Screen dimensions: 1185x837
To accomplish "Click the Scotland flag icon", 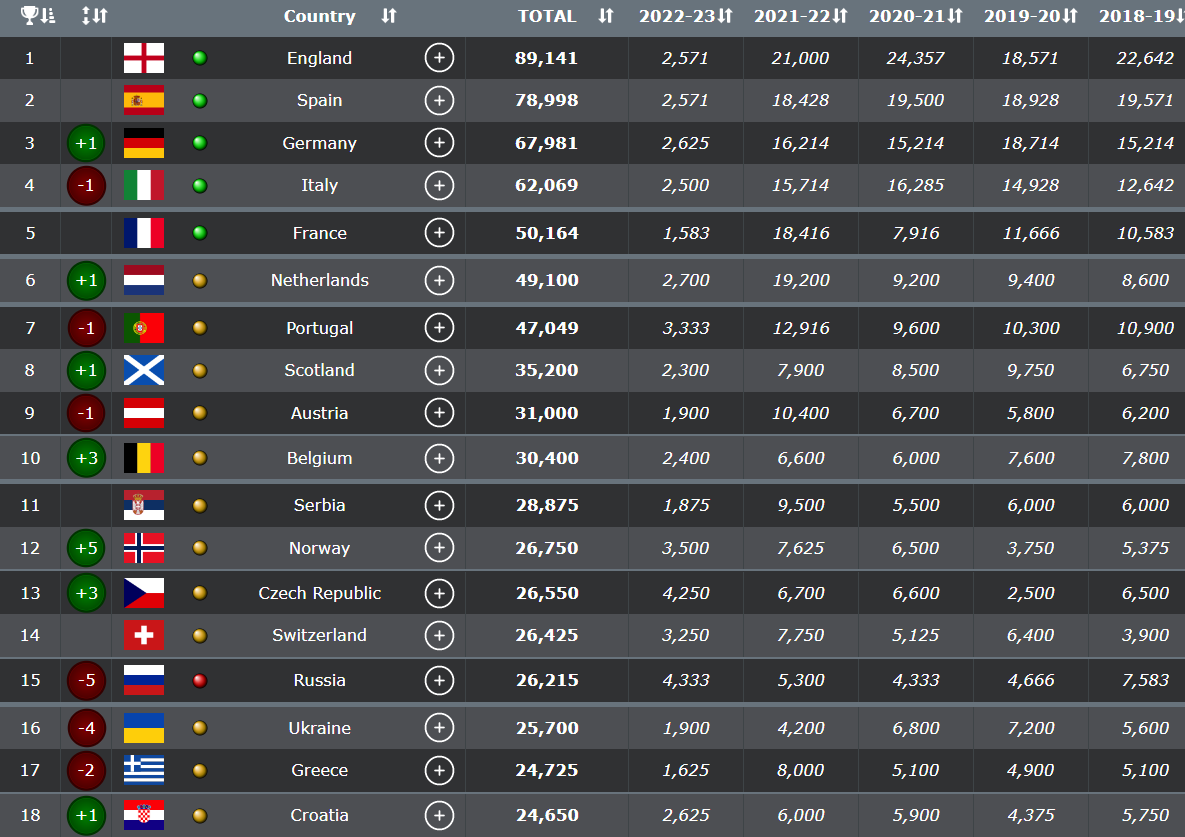I will 143,370.
